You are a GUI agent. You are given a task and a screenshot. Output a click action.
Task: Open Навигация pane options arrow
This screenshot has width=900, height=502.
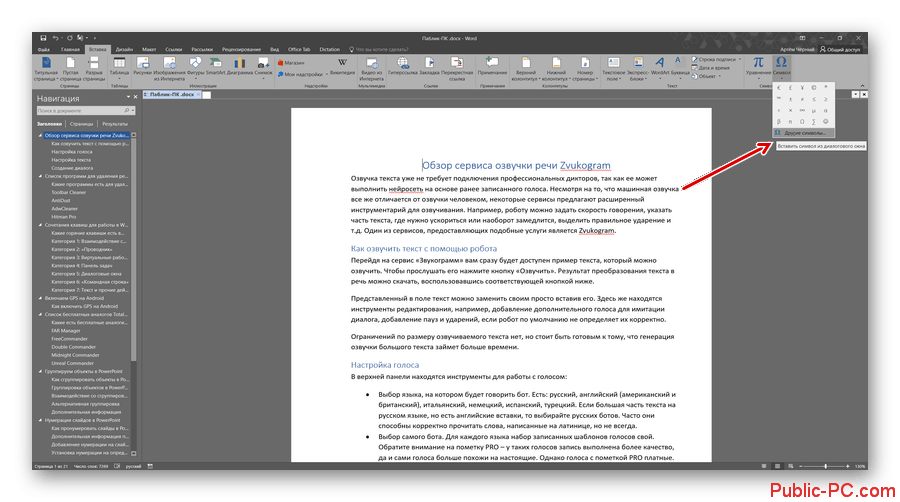pos(127,98)
